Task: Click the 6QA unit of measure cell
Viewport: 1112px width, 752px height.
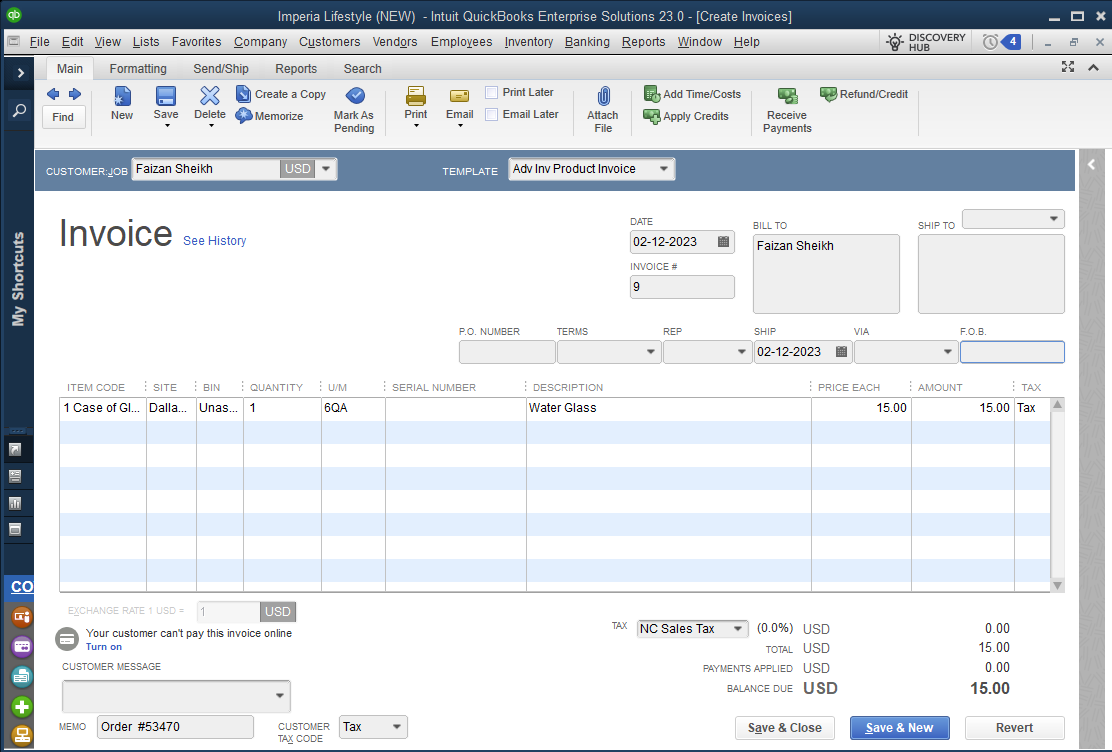Action: [x=353, y=408]
